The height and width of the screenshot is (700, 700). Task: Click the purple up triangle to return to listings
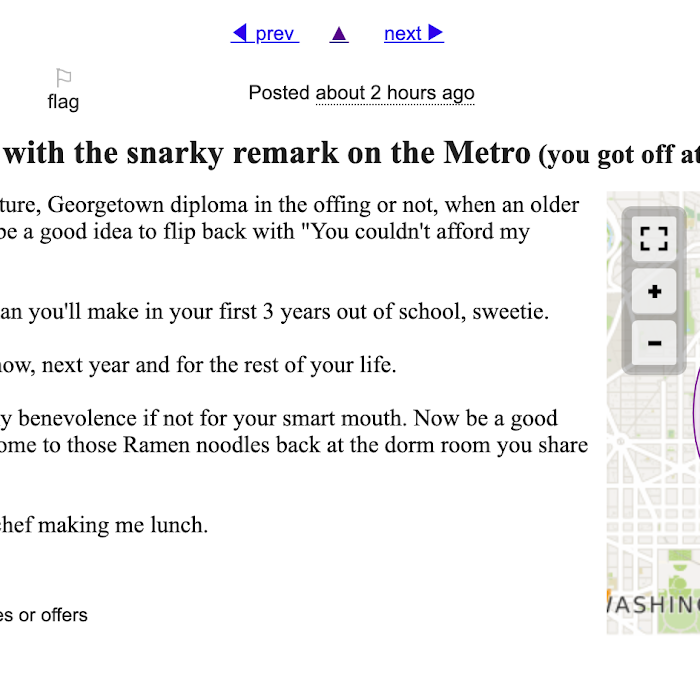[x=339, y=34]
